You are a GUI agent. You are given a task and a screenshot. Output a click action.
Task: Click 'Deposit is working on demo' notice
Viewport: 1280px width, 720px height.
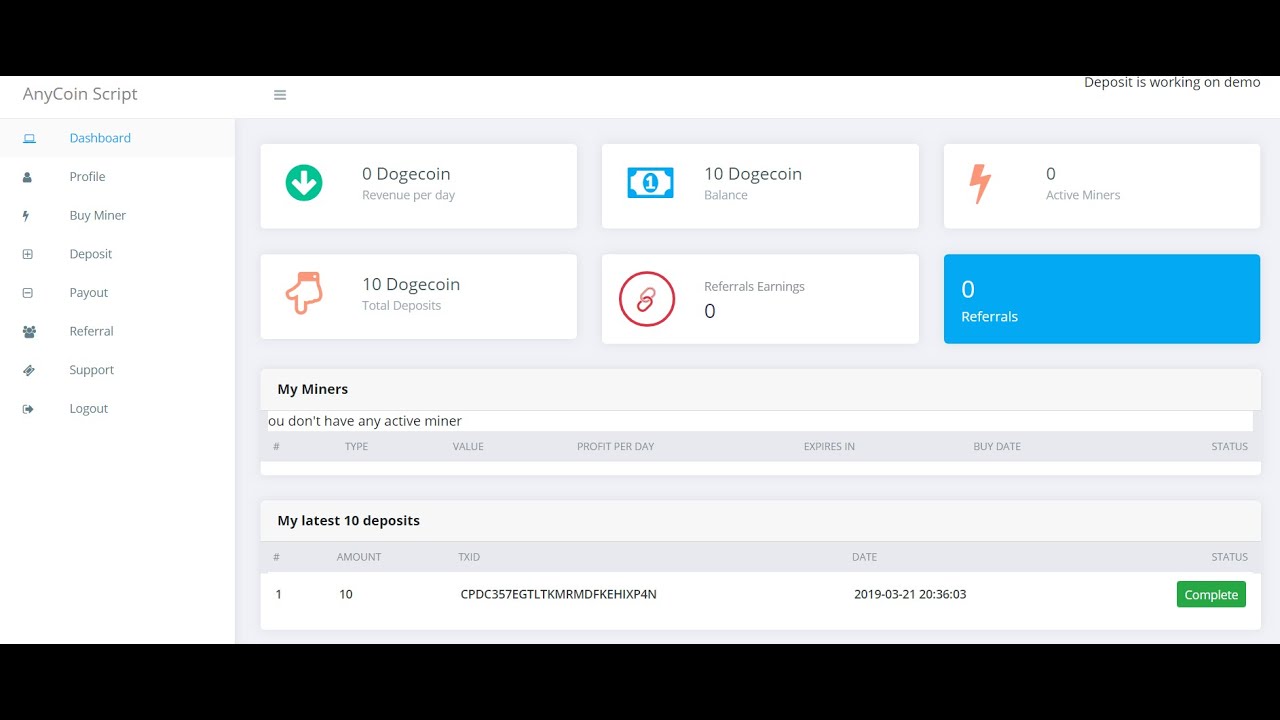click(1172, 82)
